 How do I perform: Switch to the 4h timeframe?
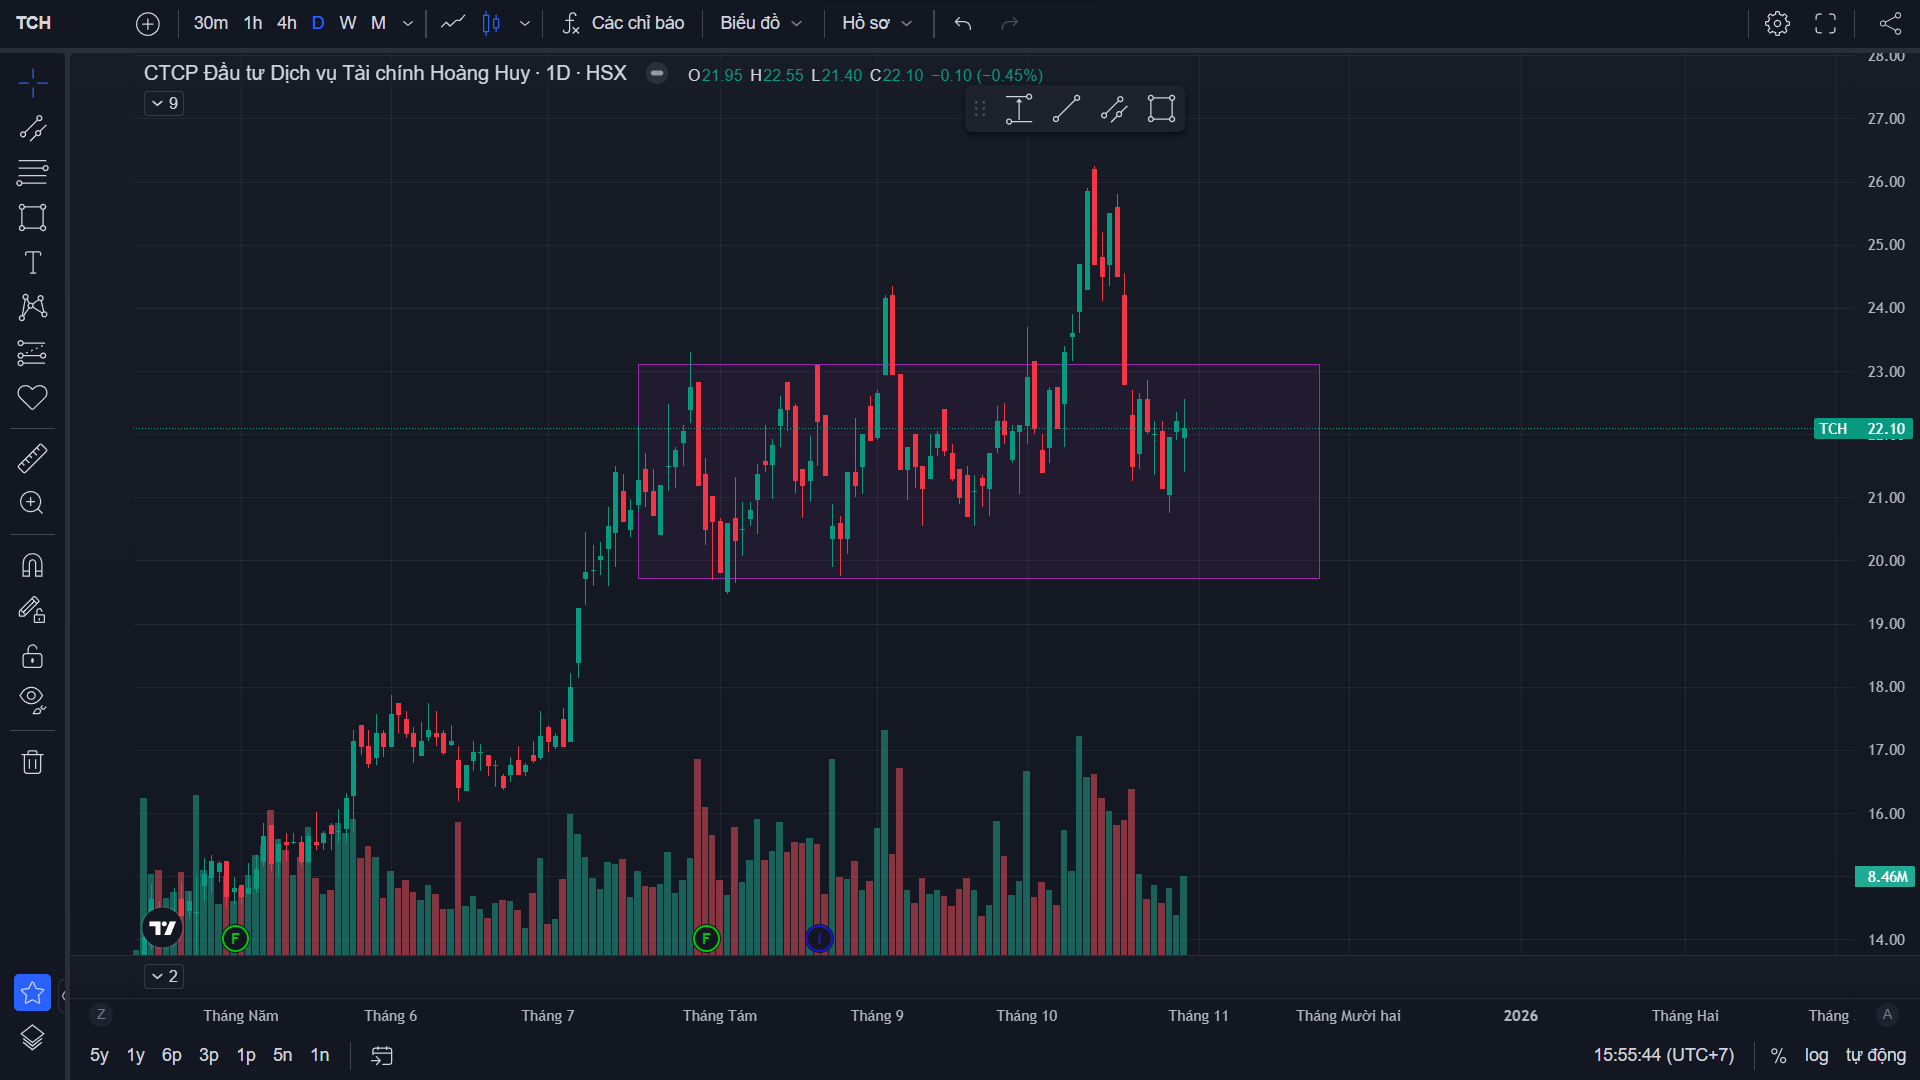click(287, 23)
